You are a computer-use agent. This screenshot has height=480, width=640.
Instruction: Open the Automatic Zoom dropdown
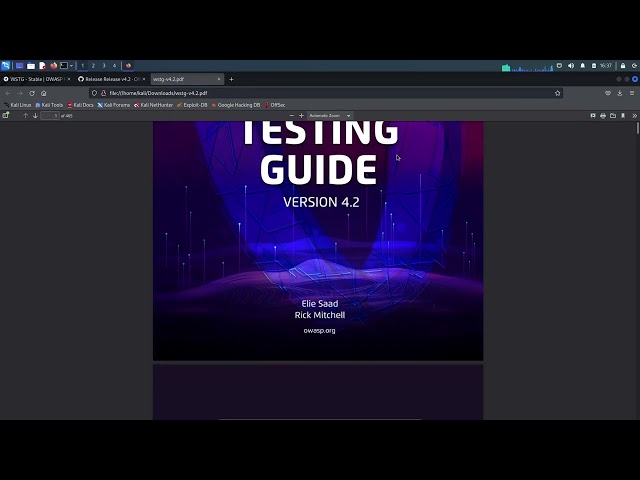coord(330,116)
